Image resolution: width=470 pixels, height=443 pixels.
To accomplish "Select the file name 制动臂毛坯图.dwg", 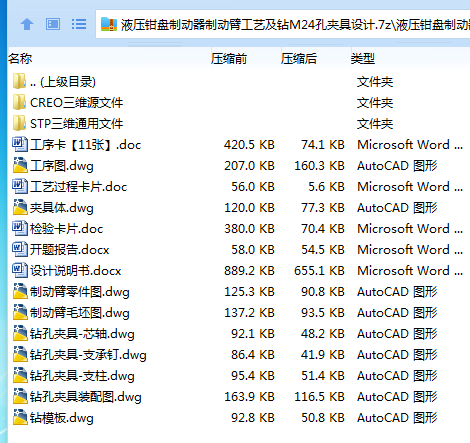I will point(80,313).
